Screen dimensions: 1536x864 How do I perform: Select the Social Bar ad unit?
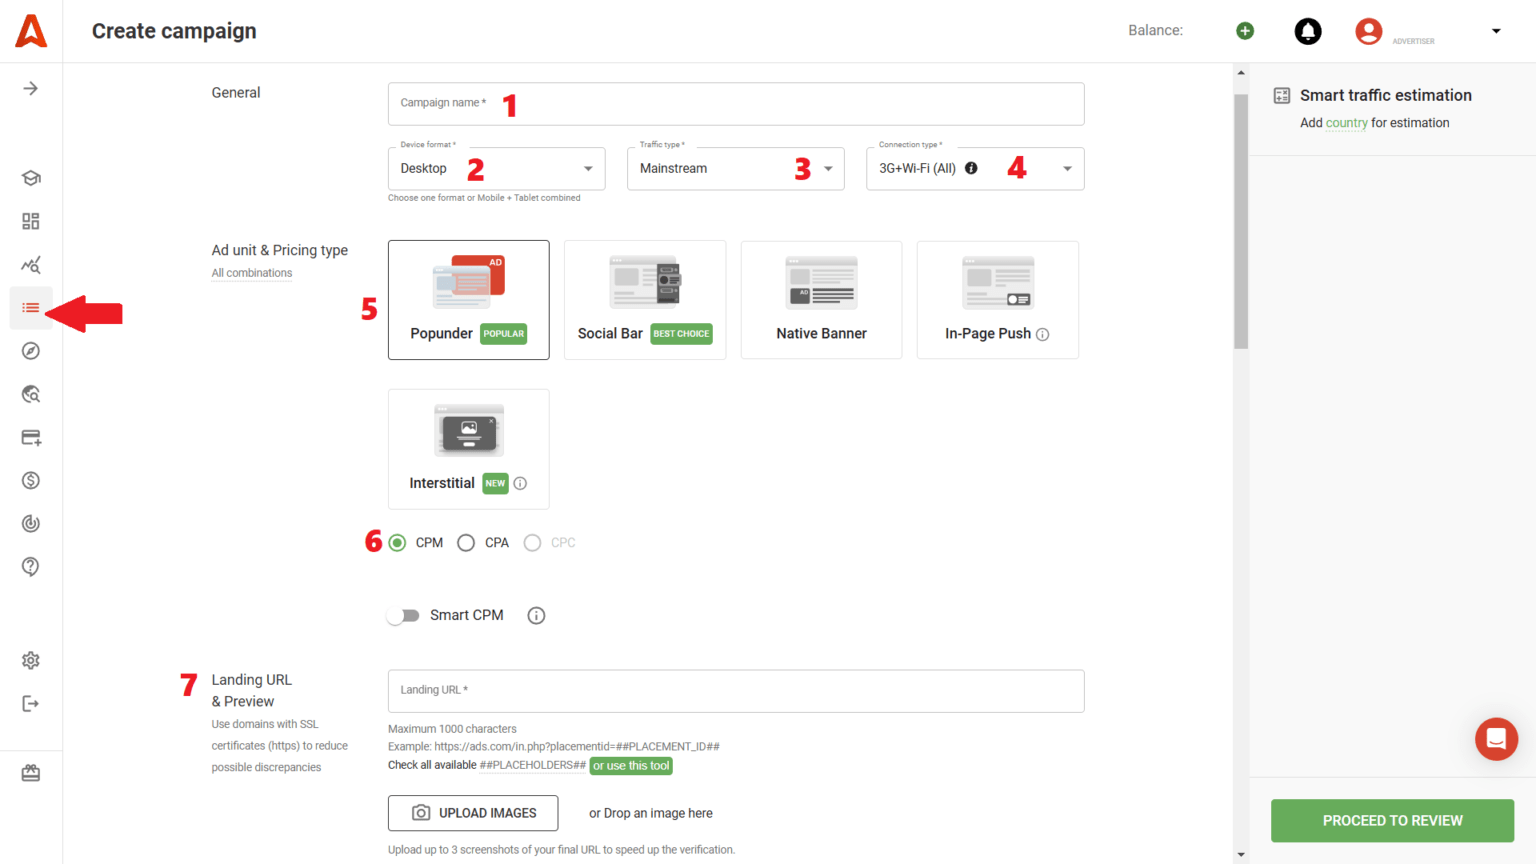[x=644, y=300]
